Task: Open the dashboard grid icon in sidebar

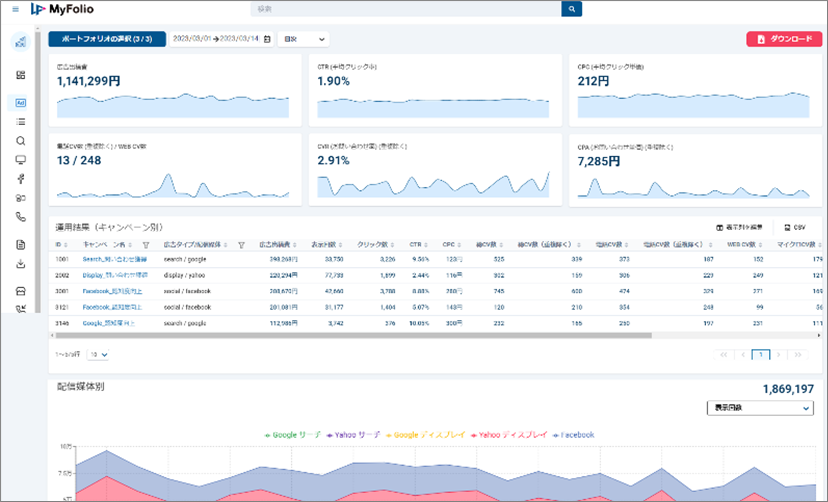Action: point(21,75)
